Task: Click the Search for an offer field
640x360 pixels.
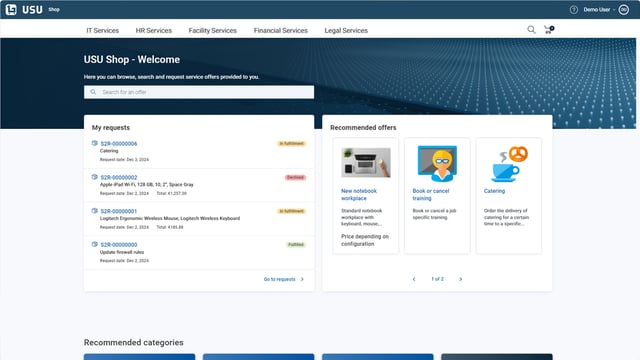Action: pos(199,92)
